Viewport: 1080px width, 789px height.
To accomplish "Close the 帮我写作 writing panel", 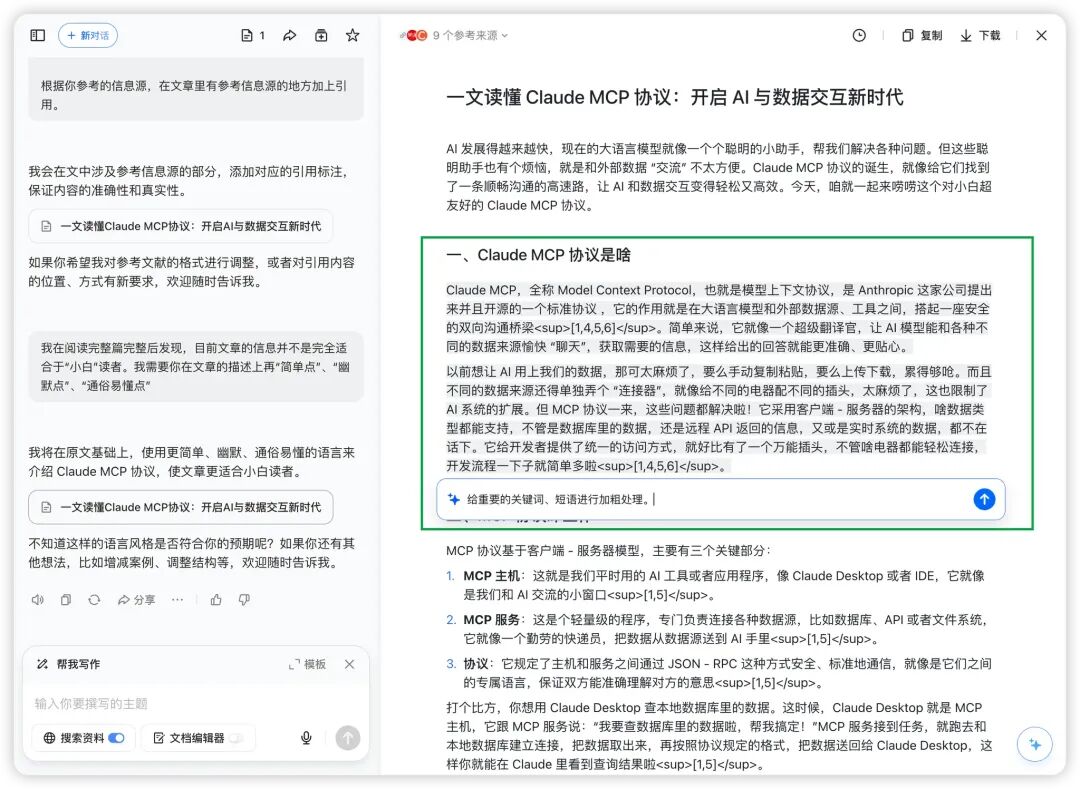I will click(x=349, y=664).
